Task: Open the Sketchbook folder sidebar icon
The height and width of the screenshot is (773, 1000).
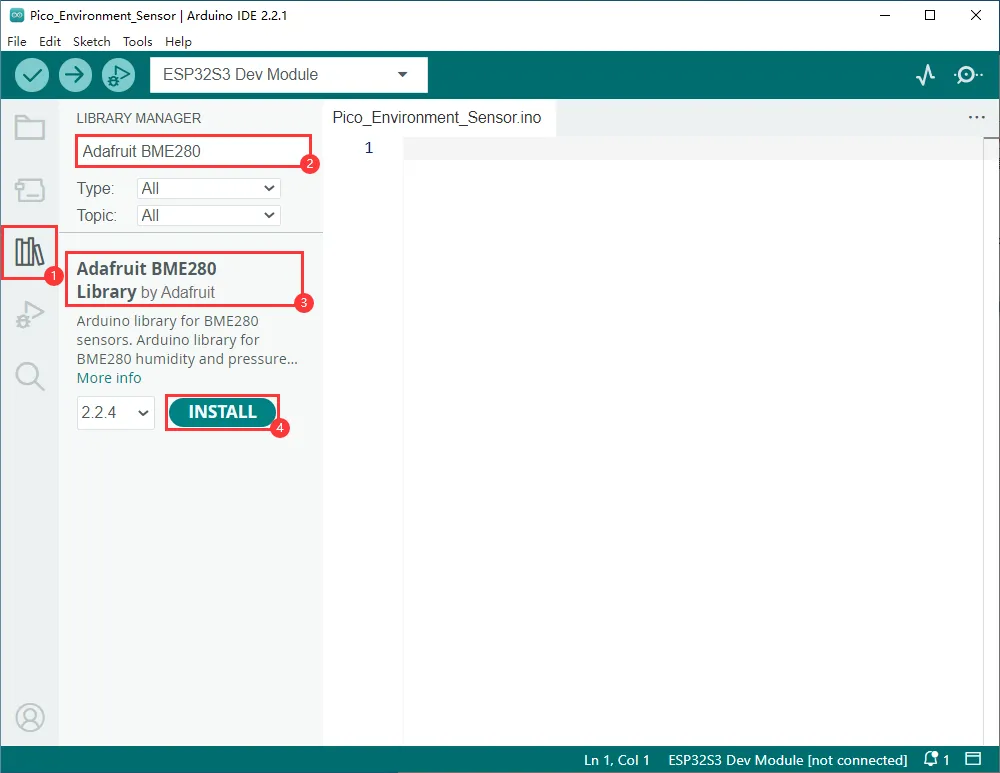Action: (x=30, y=128)
